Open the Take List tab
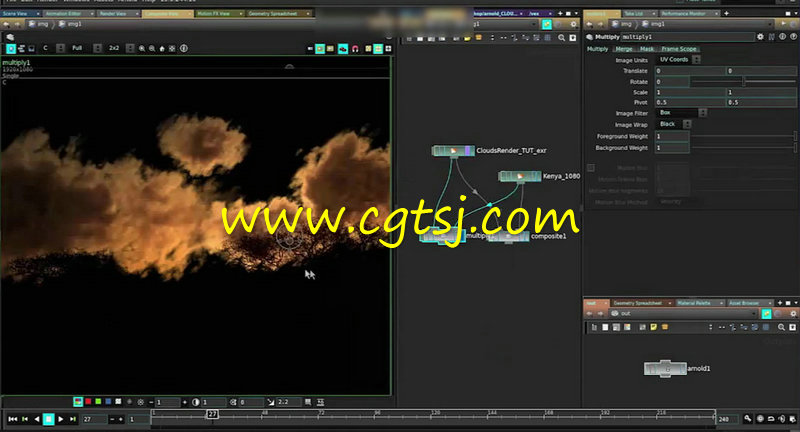 click(638, 13)
